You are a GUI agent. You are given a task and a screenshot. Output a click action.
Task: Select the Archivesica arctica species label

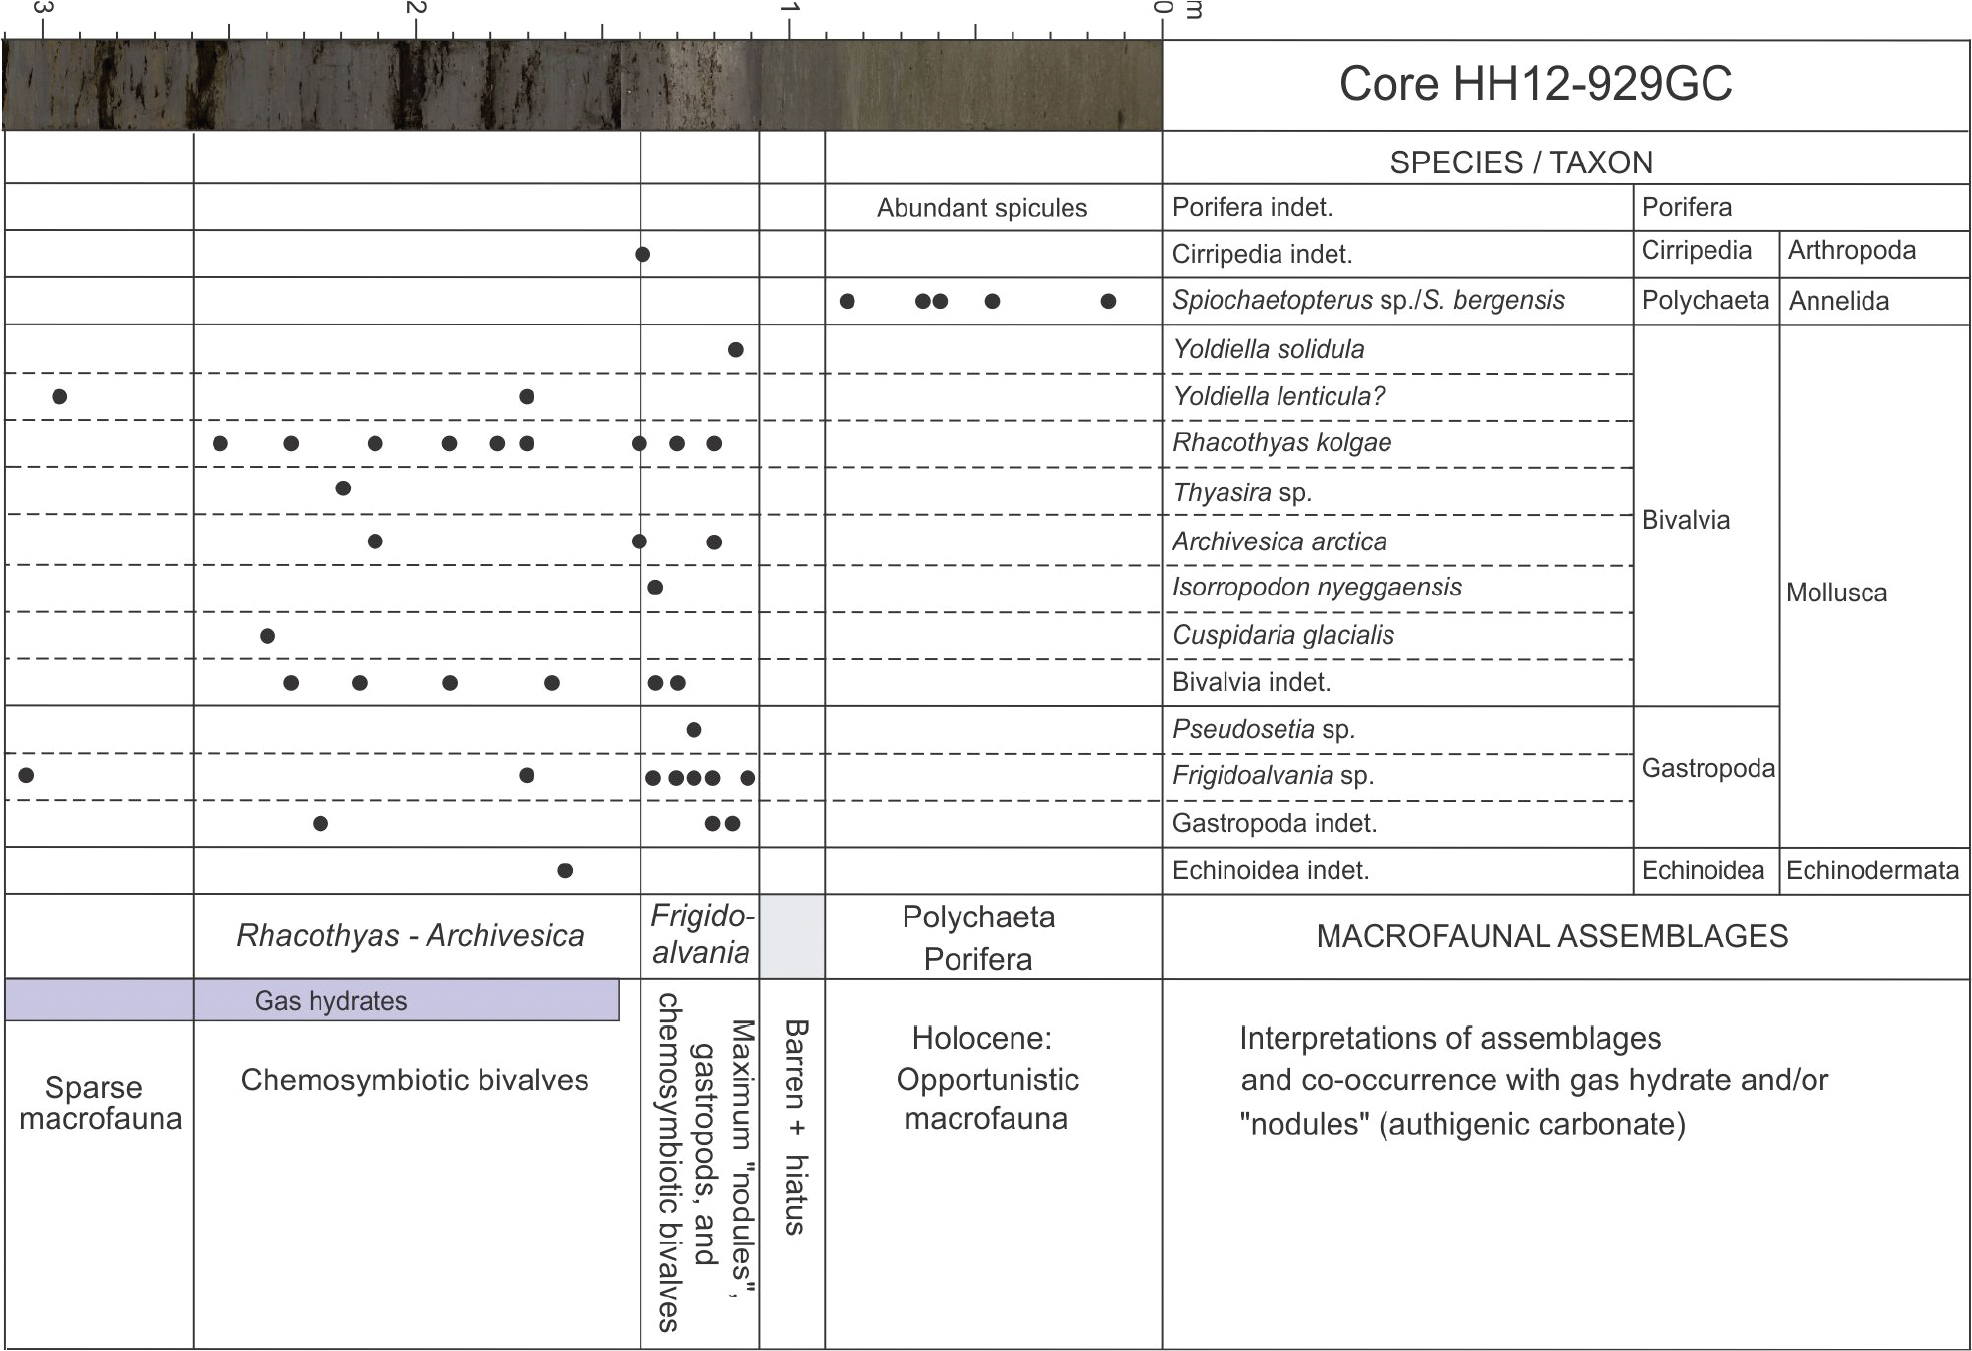pyautogui.click(x=1279, y=541)
